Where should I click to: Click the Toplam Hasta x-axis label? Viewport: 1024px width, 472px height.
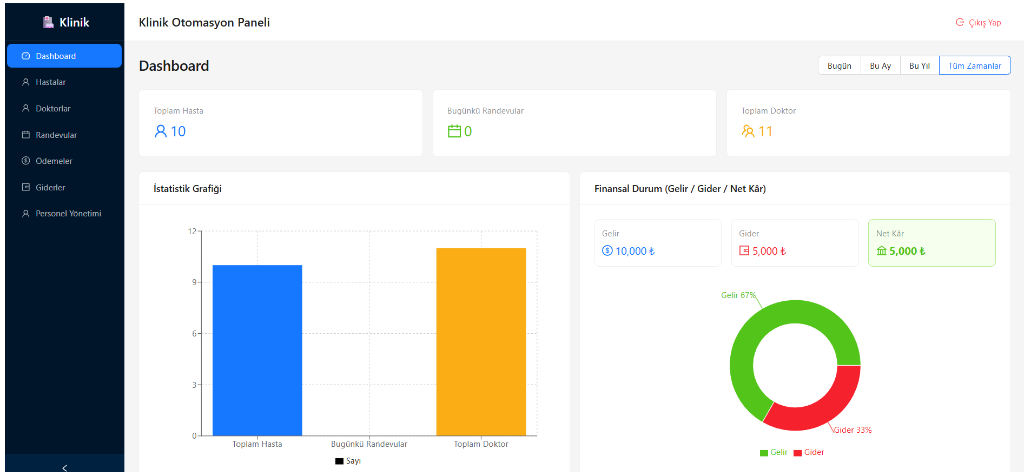click(257, 444)
